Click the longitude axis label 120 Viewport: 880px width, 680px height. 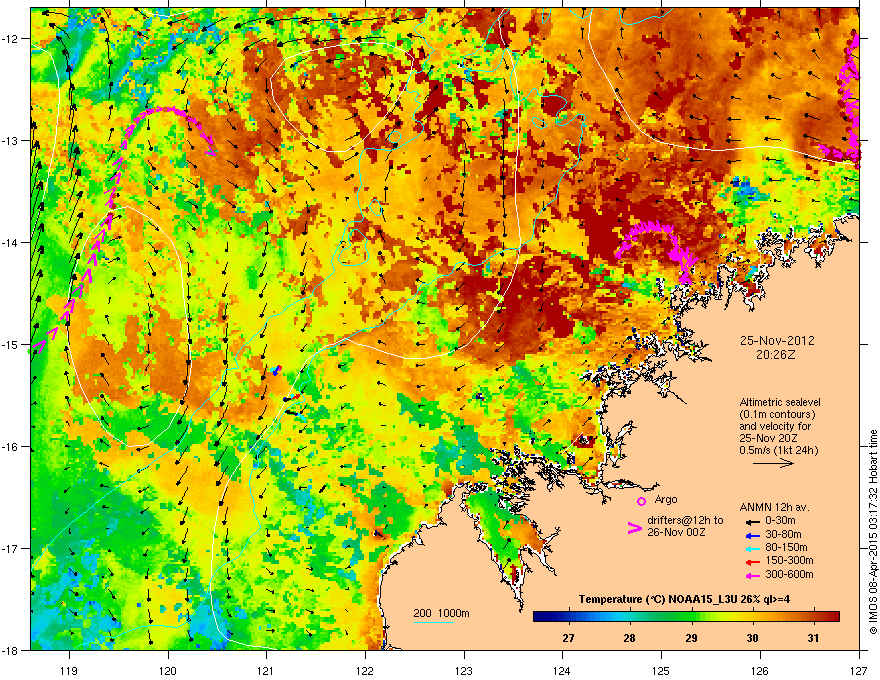(168, 670)
